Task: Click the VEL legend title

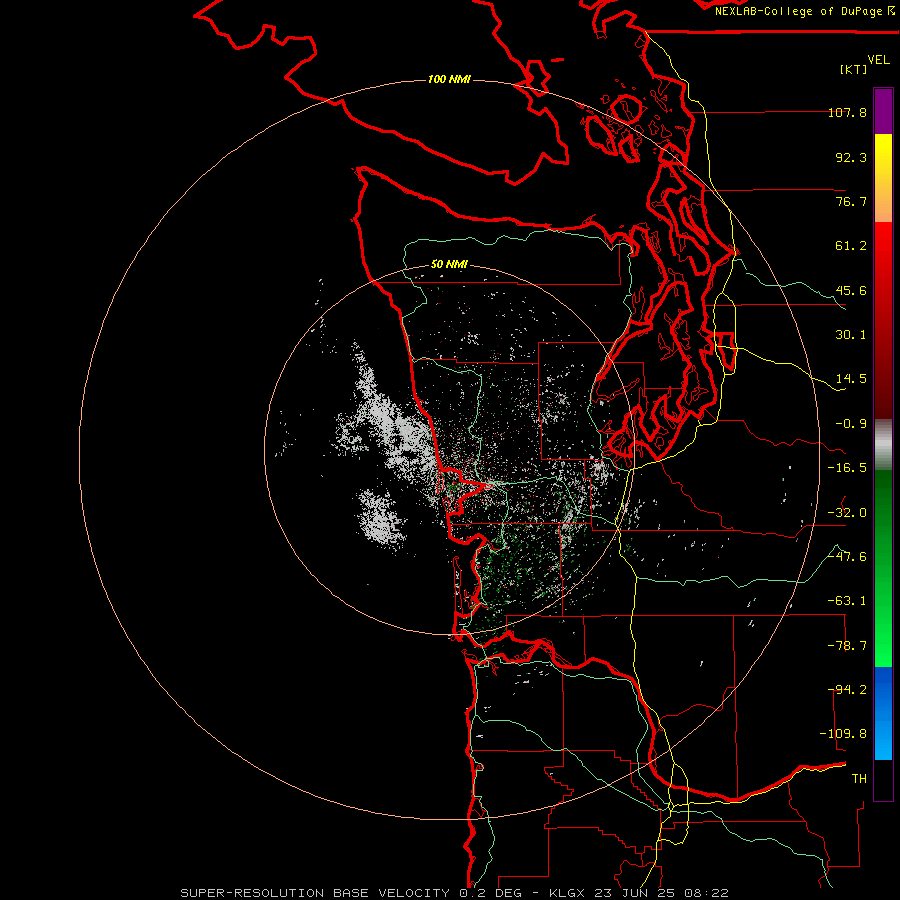Action: [x=878, y=60]
